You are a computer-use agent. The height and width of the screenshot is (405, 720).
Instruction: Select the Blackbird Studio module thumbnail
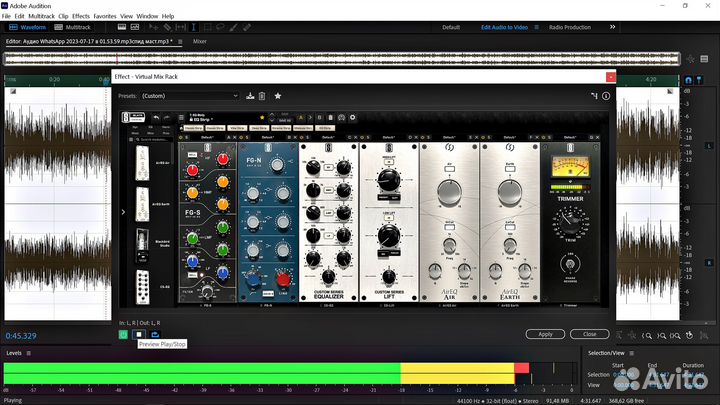pyautogui.click(x=142, y=246)
